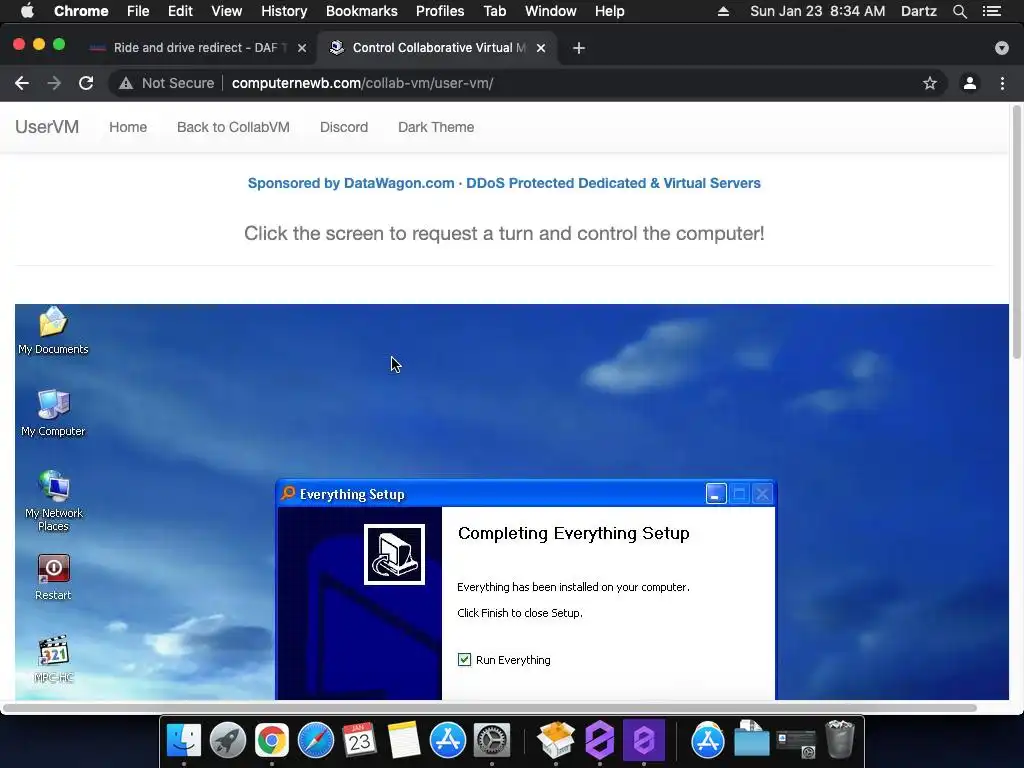Screen dimensions: 1024x768
Task: Open the File menu
Action: (x=138, y=11)
